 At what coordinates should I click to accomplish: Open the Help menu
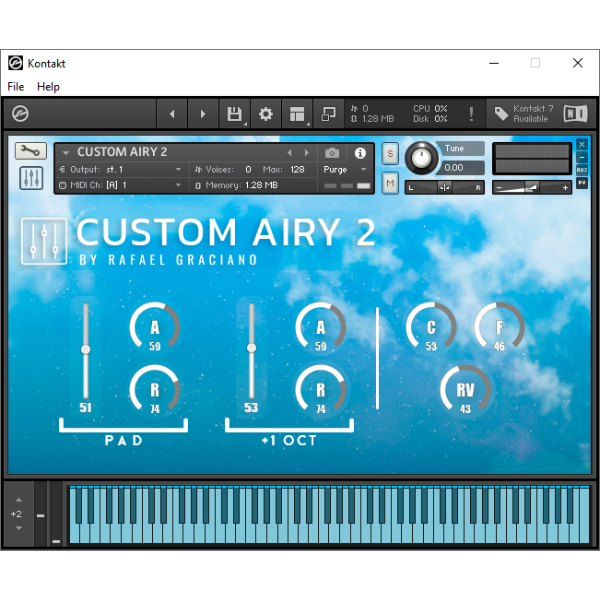(x=48, y=86)
